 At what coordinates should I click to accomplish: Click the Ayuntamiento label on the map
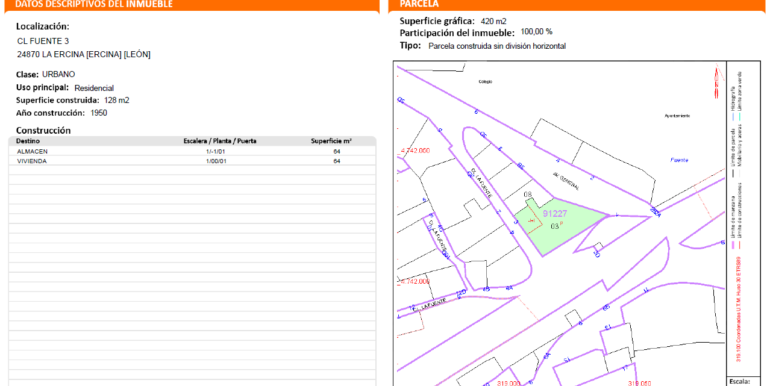point(677,116)
